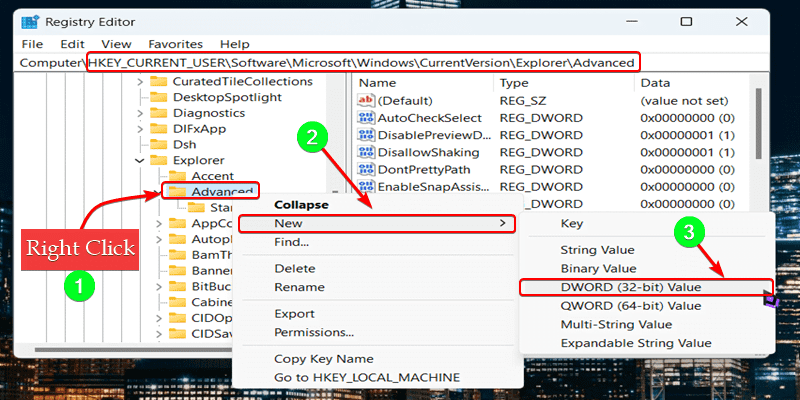Select the BamTh folder icon
This screenshot has height=400, width=800.
pyautogui.click(x=178, y=255)
